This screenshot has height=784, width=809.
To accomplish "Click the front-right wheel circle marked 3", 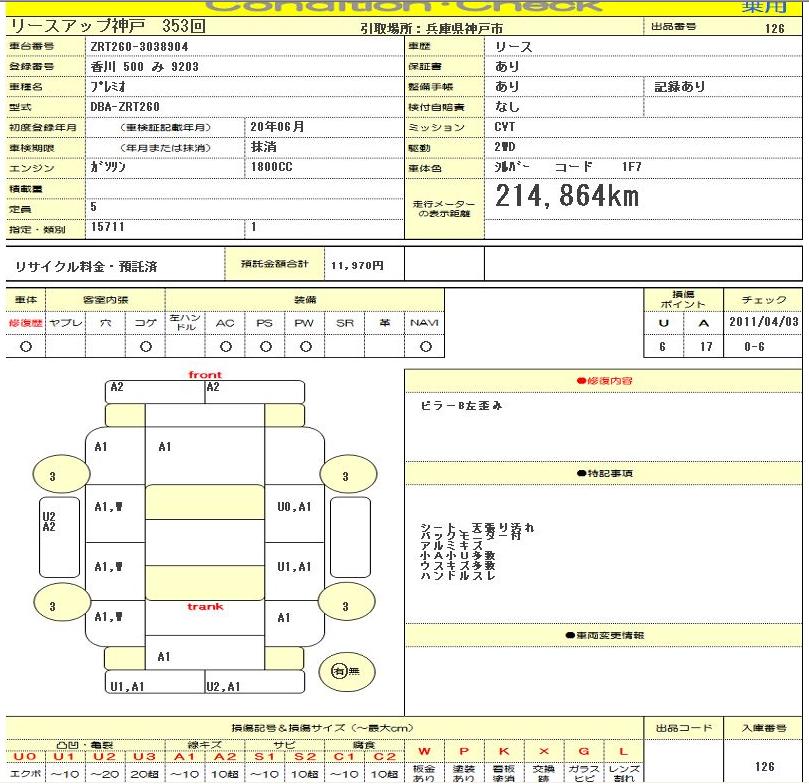I will (345, 476).
